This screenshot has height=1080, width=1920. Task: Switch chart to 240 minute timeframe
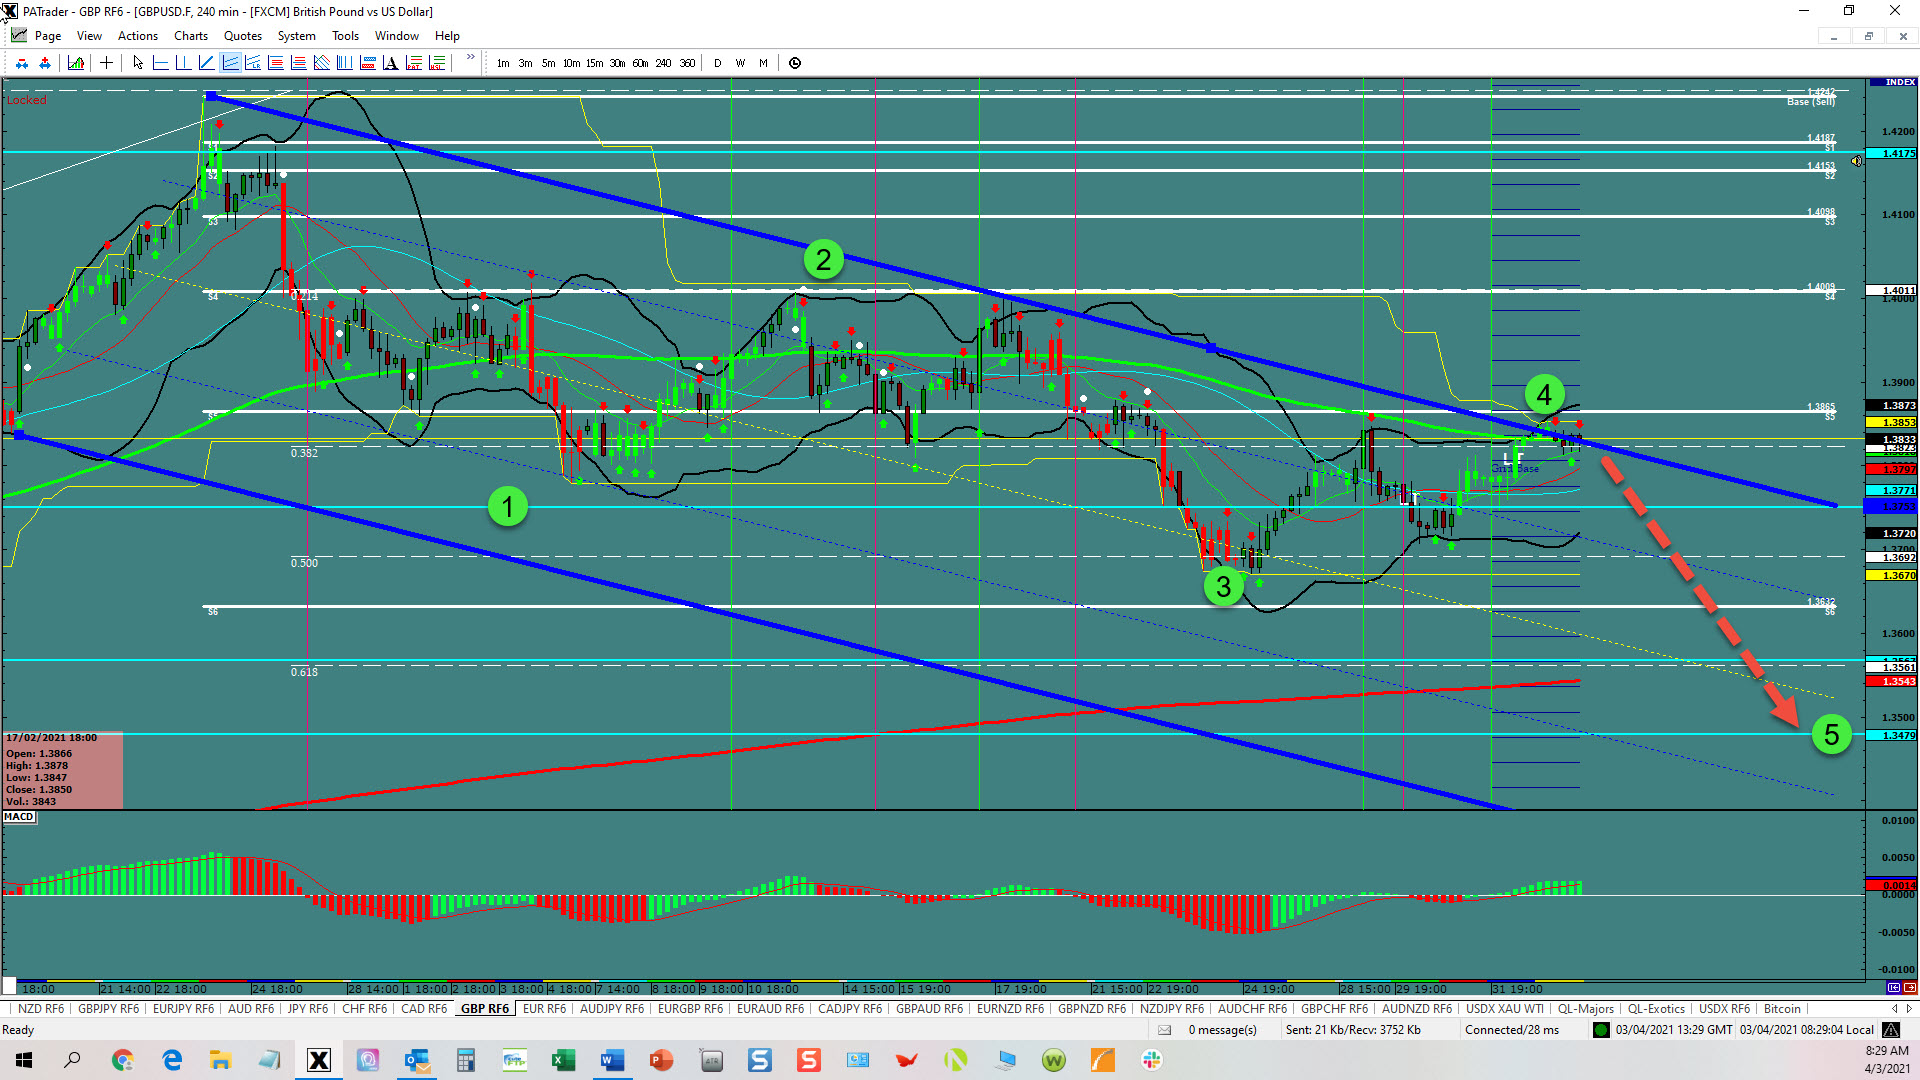click(x=663, y=63)
